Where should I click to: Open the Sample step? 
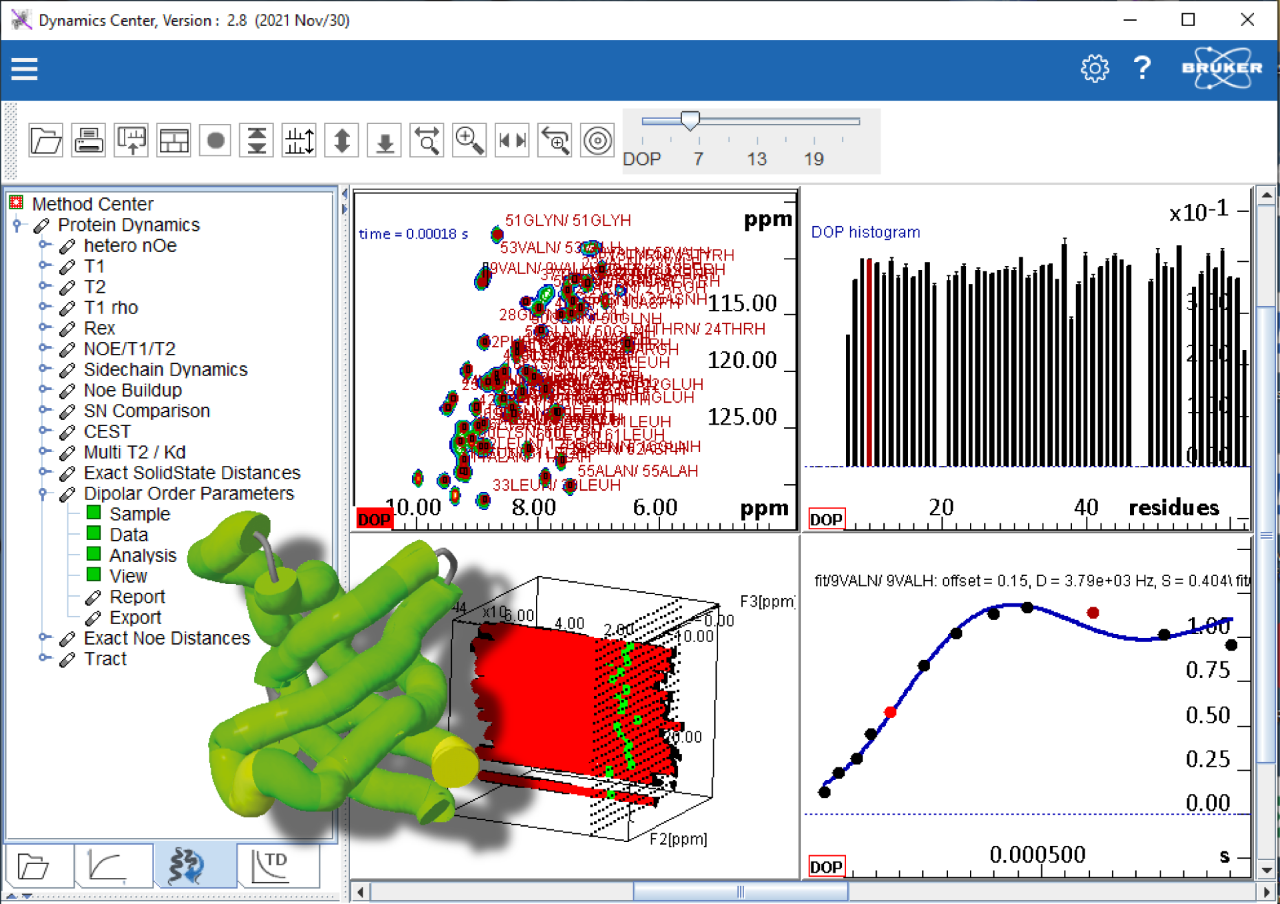pyautogui.click(x=139, y=514)
